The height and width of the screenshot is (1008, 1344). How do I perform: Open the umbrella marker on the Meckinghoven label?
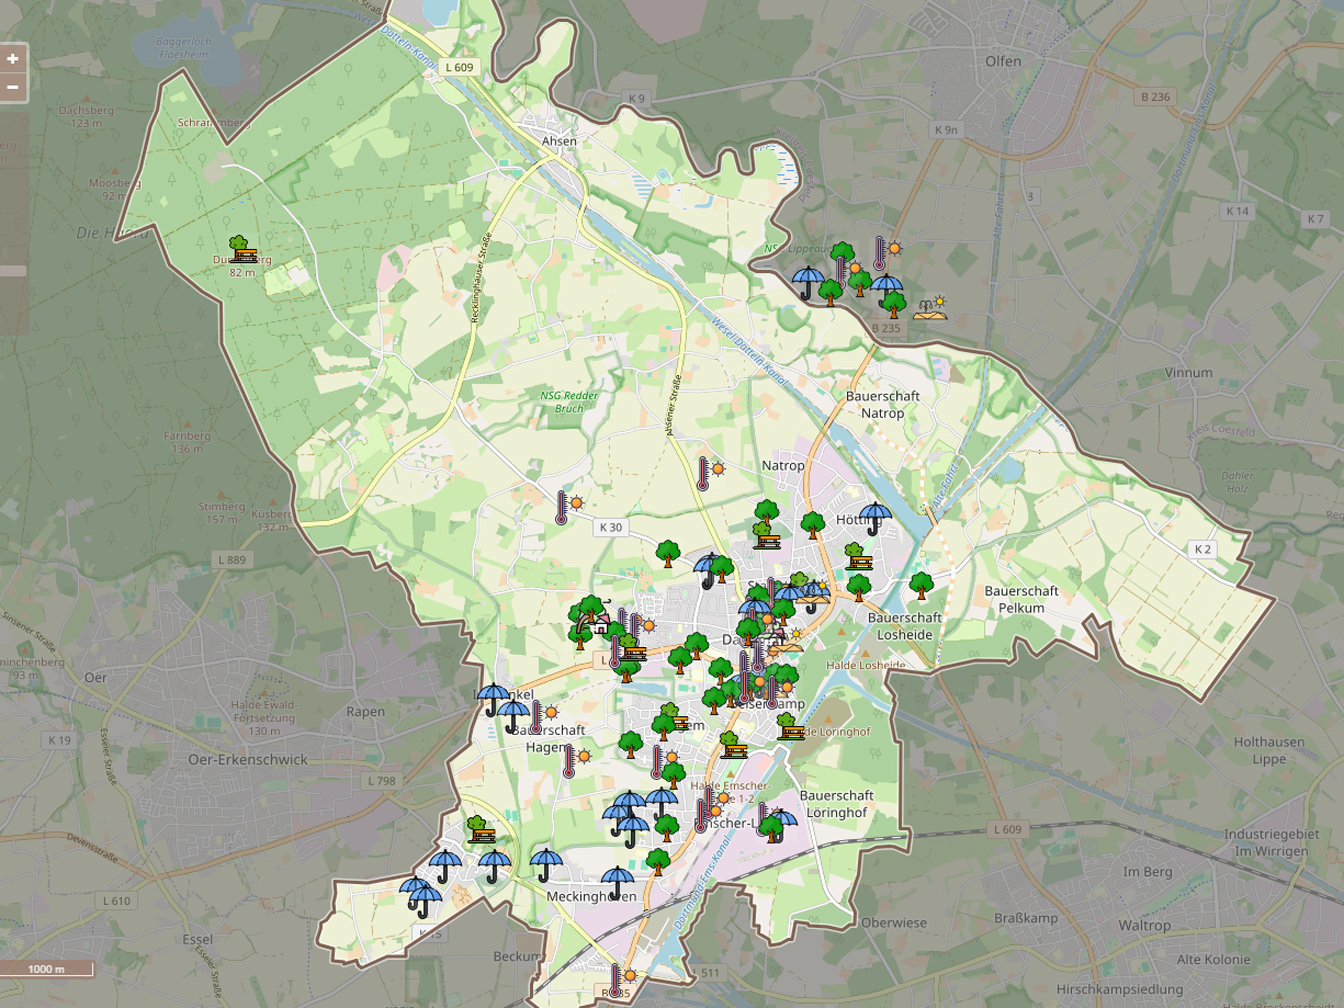pyautogui.click(x=617, y=883)
